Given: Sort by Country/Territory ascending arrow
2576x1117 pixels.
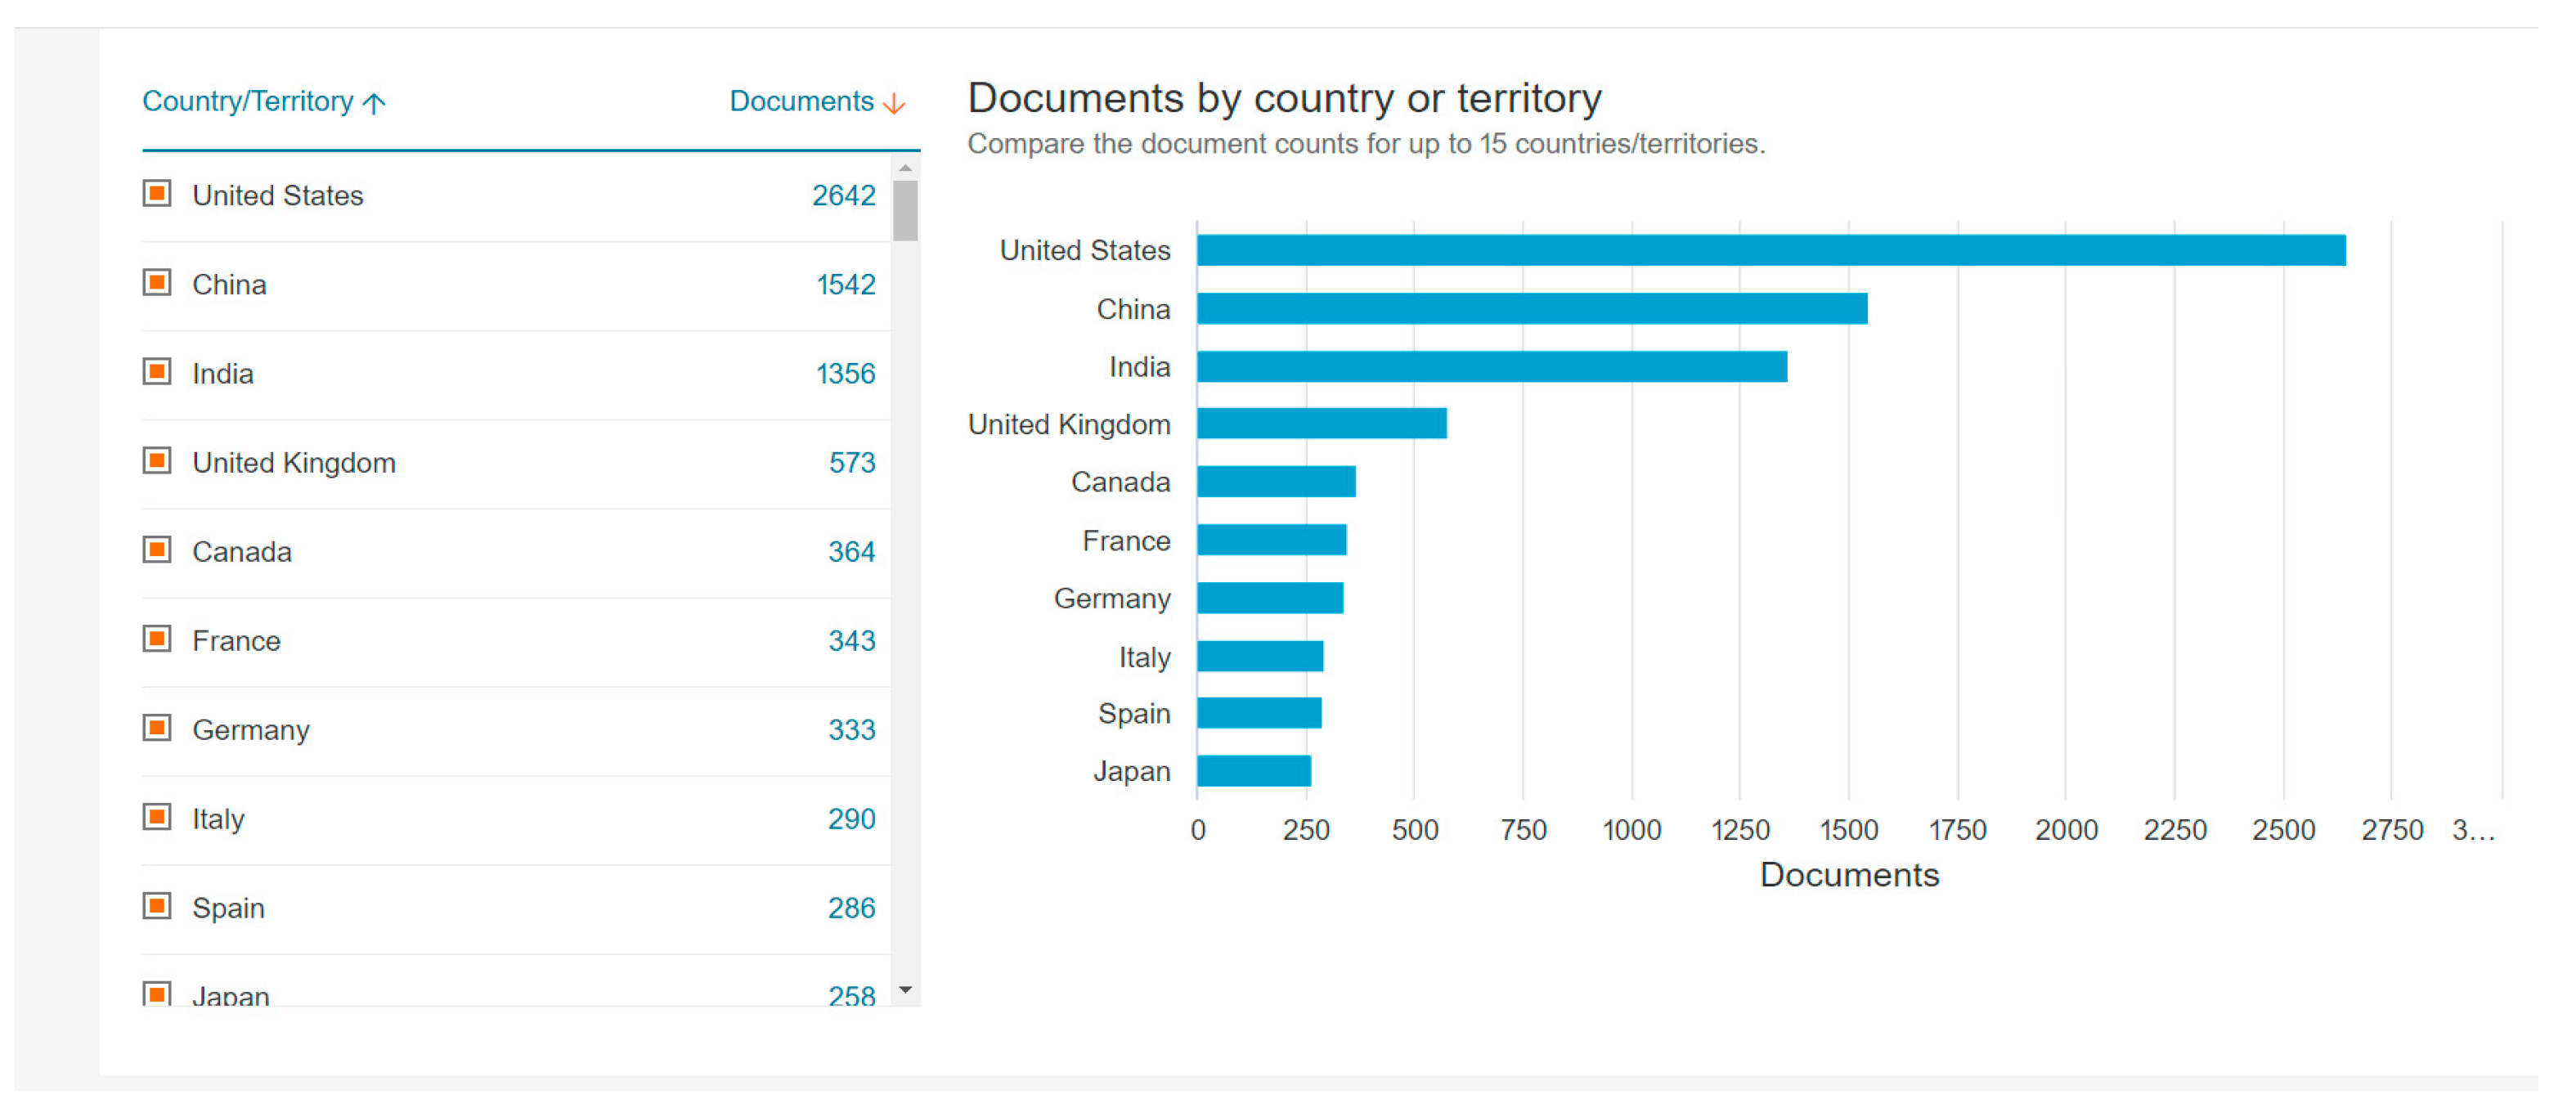Looking at the screenshot, I should click(x=375, y=103).
